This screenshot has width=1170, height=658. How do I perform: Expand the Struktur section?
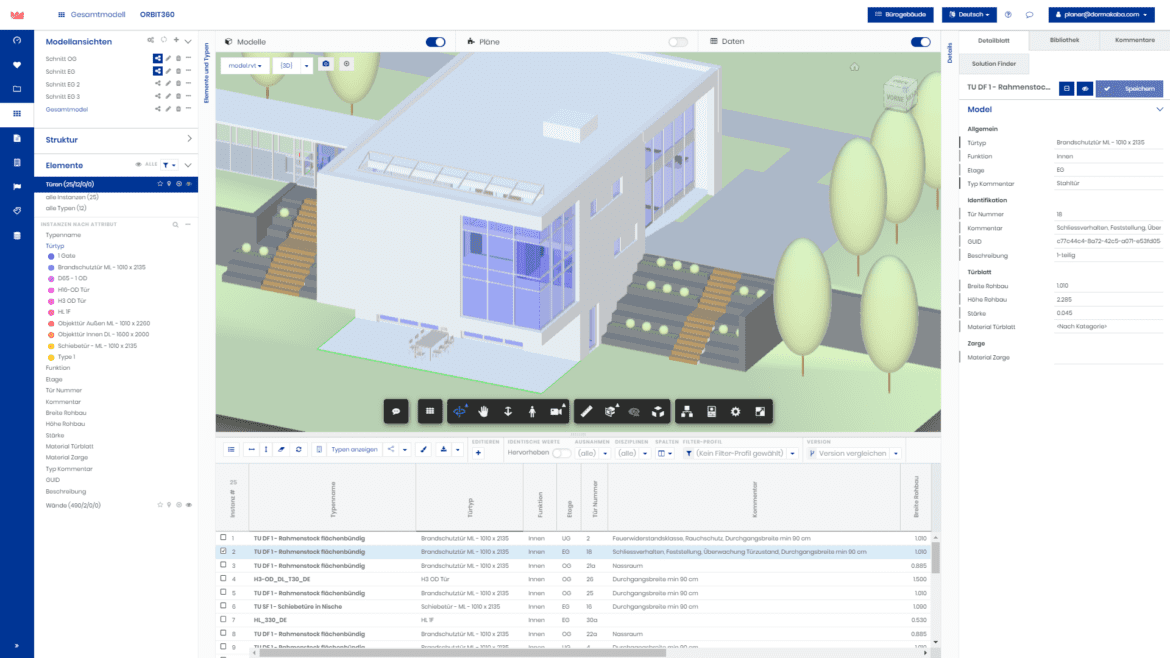pos(189,139)
